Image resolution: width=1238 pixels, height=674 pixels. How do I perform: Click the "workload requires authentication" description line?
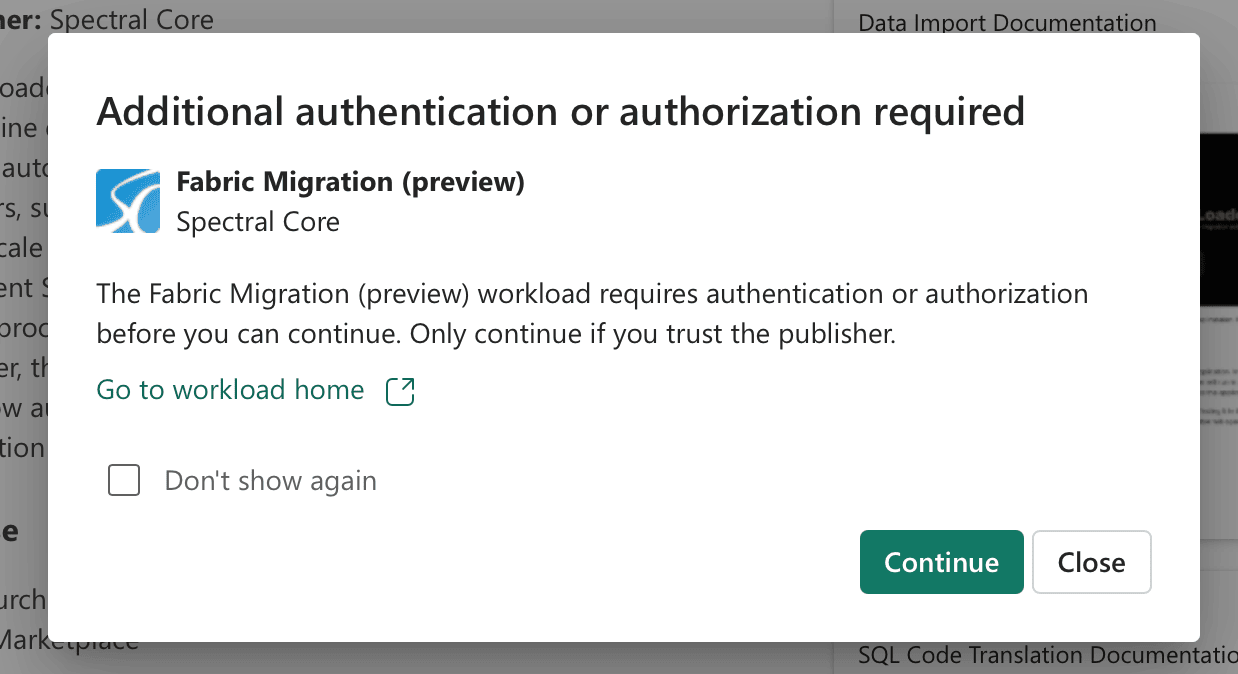click(x=592, y=295)
